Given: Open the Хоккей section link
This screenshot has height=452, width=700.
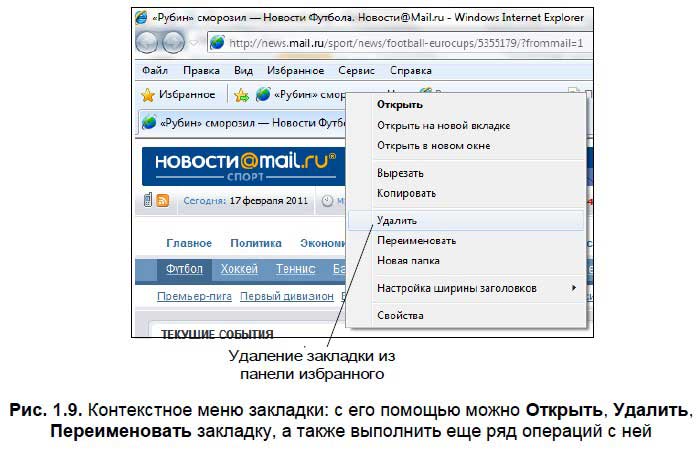Looking at the screenshot, I should coord(239,269).
